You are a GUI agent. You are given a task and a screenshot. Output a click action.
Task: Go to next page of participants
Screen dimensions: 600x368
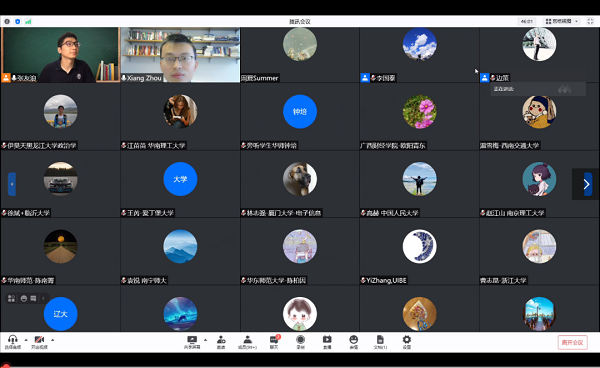[586, 184]
